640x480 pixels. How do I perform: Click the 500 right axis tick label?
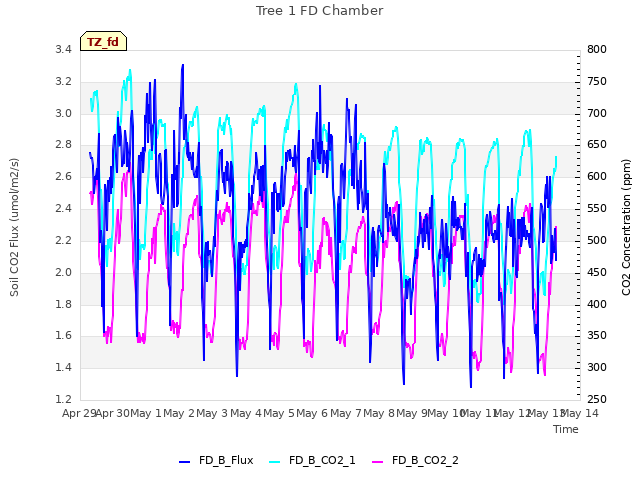[x=597, y=240]
